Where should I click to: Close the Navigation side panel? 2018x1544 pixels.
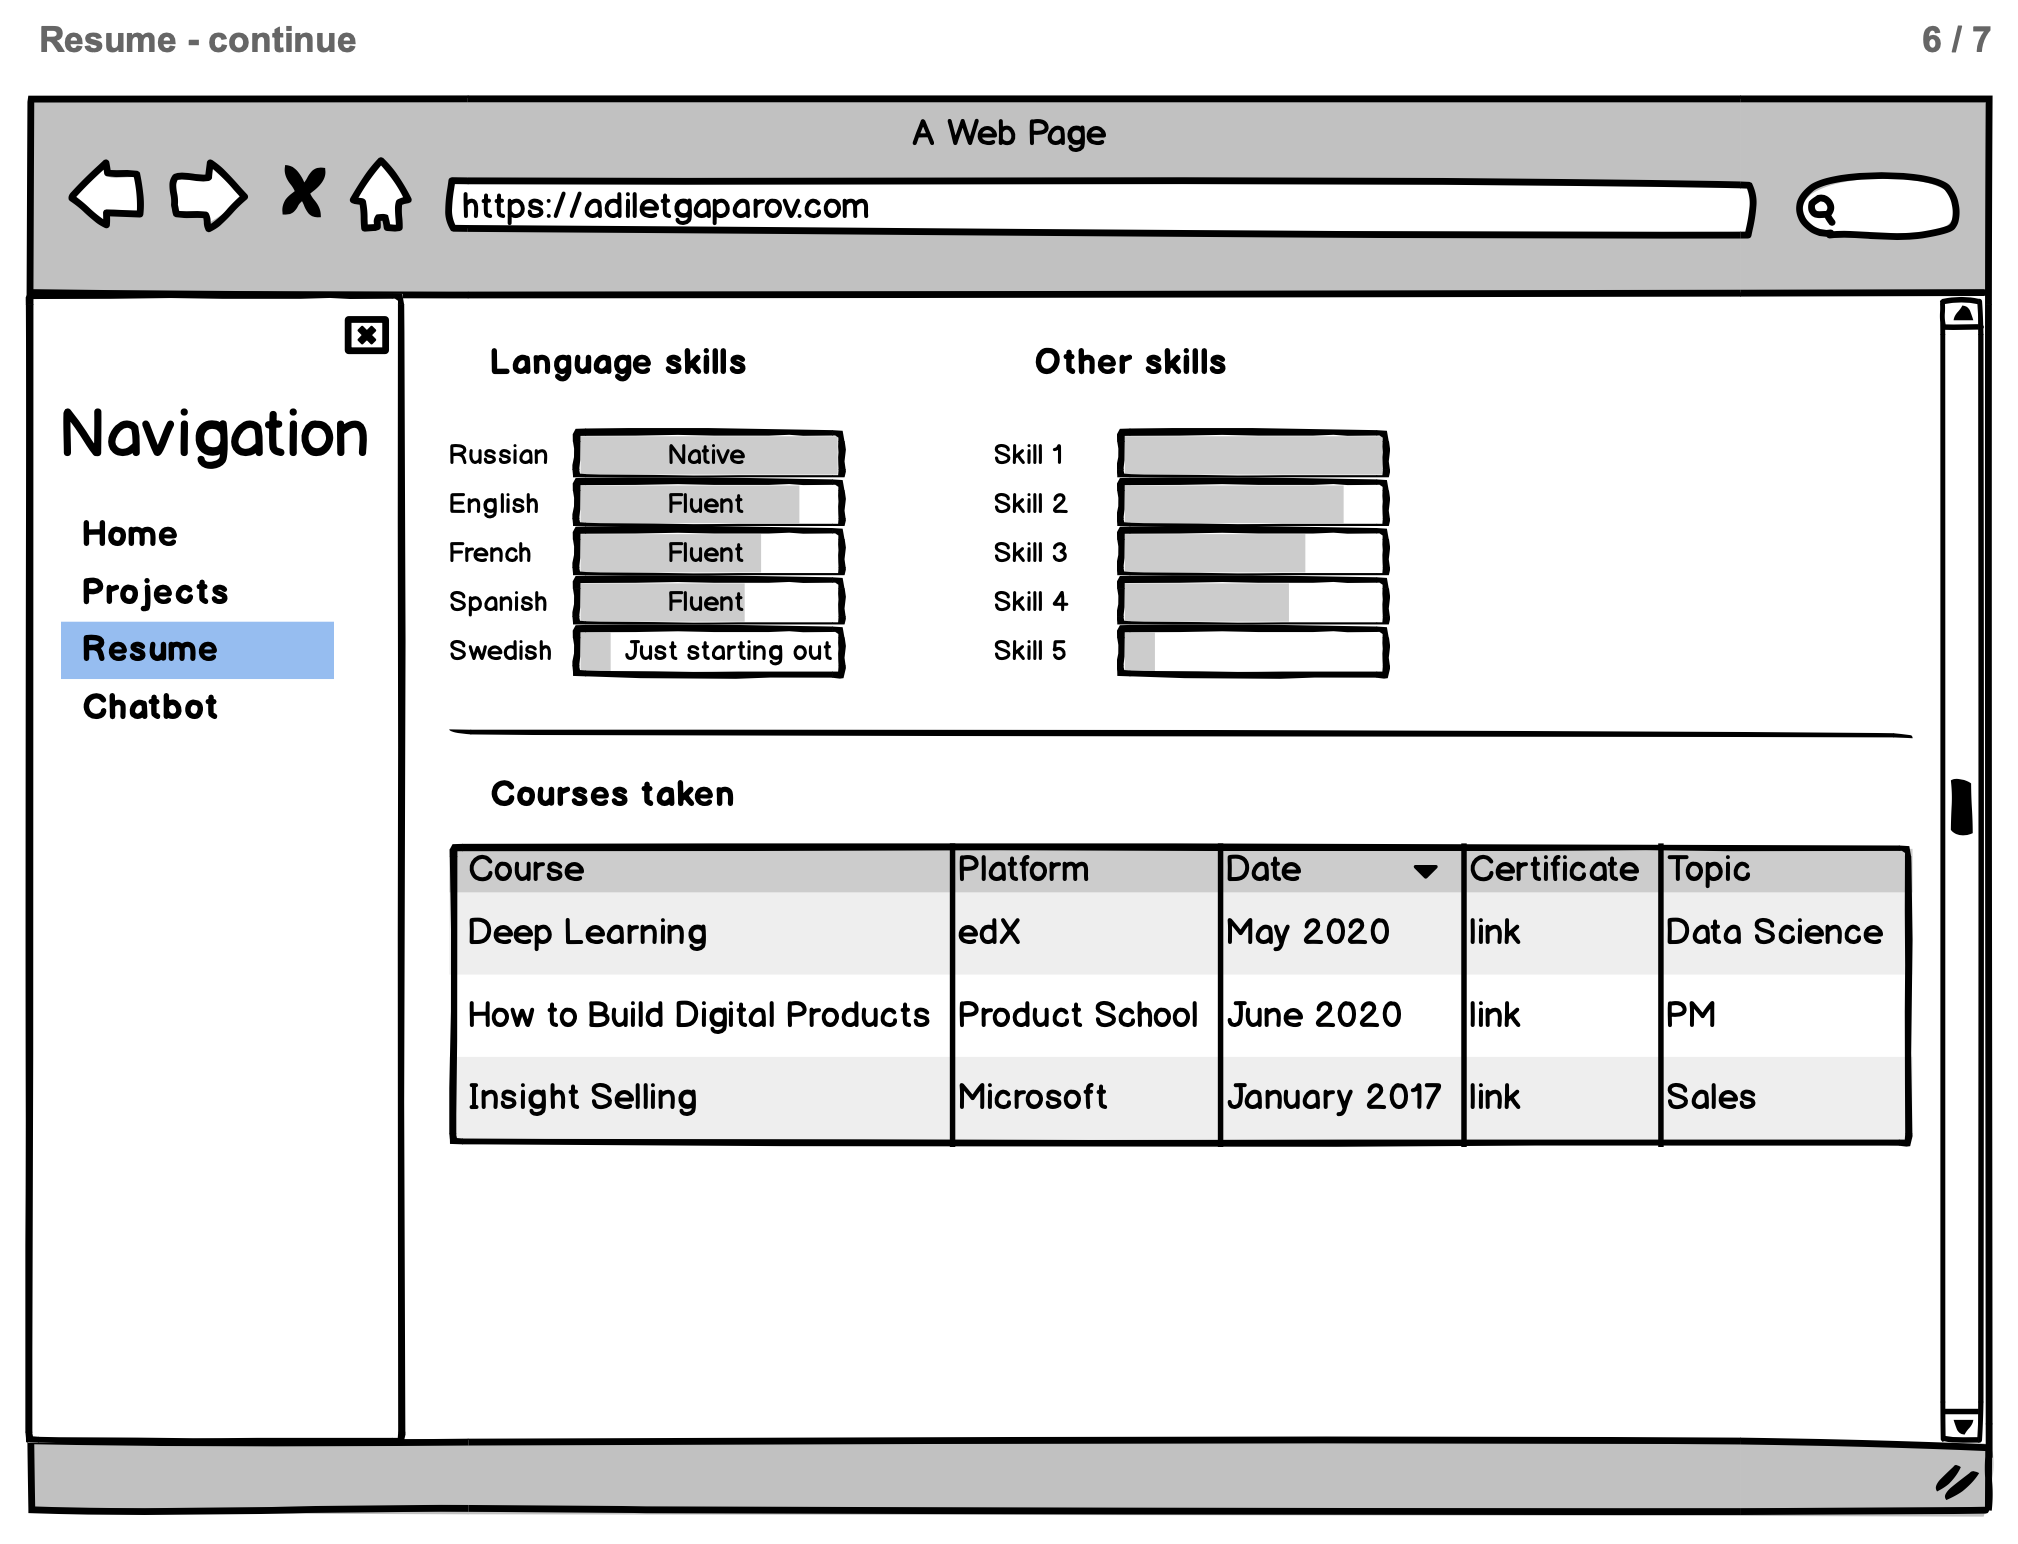366,335
